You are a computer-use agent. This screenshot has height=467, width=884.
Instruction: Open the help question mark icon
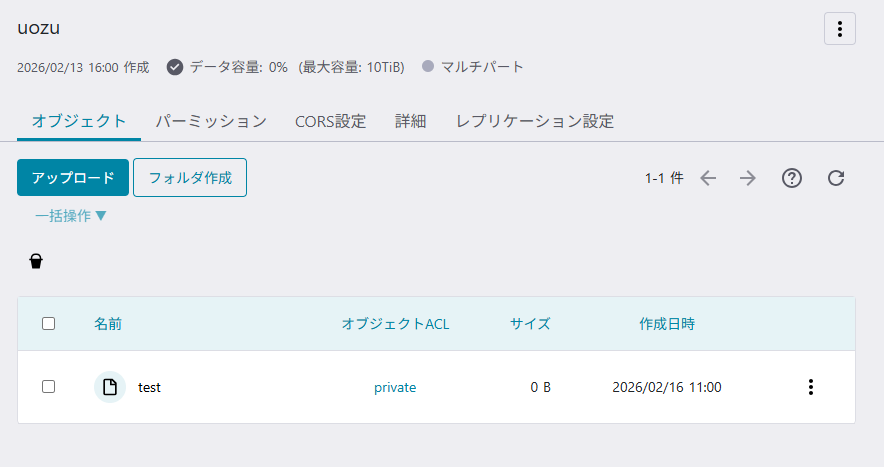[x=792, y=178]
